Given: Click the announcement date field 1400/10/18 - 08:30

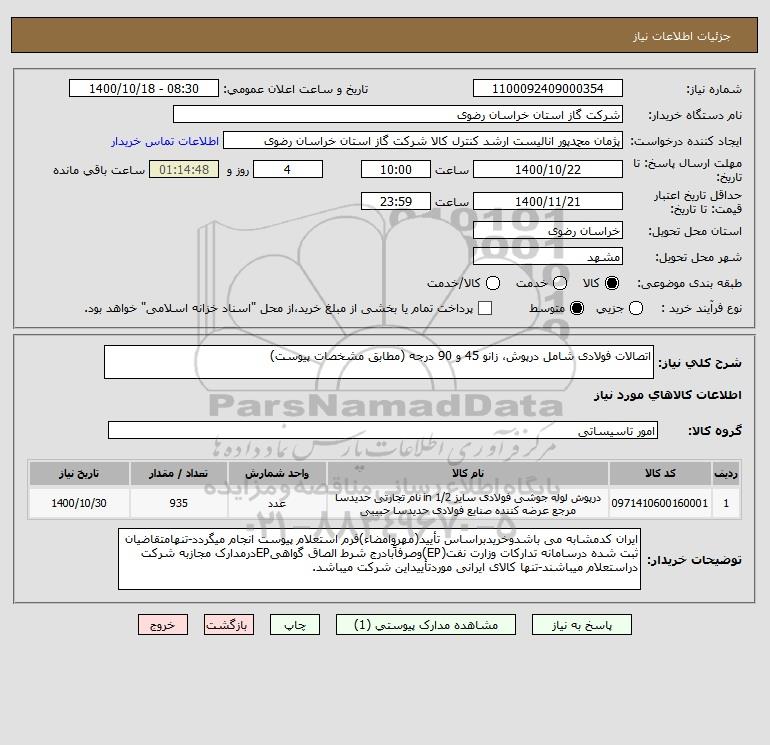Looking at the screenshot, I should click(x=144, y=88).
